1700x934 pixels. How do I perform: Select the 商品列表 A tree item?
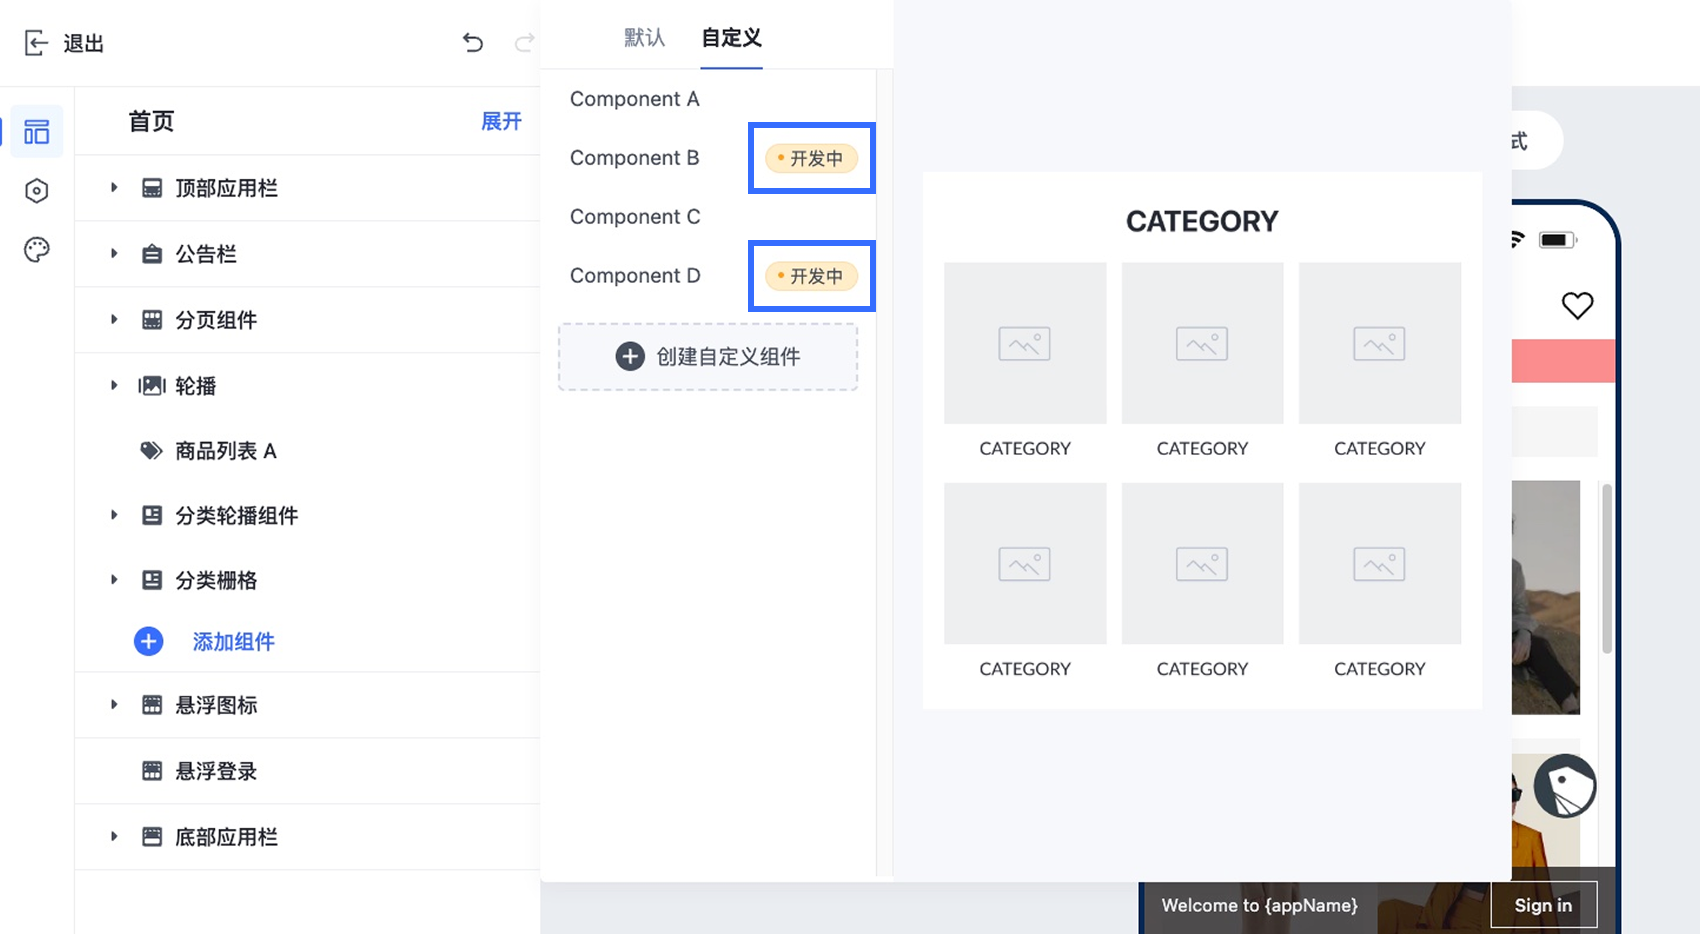click(225, 451)
